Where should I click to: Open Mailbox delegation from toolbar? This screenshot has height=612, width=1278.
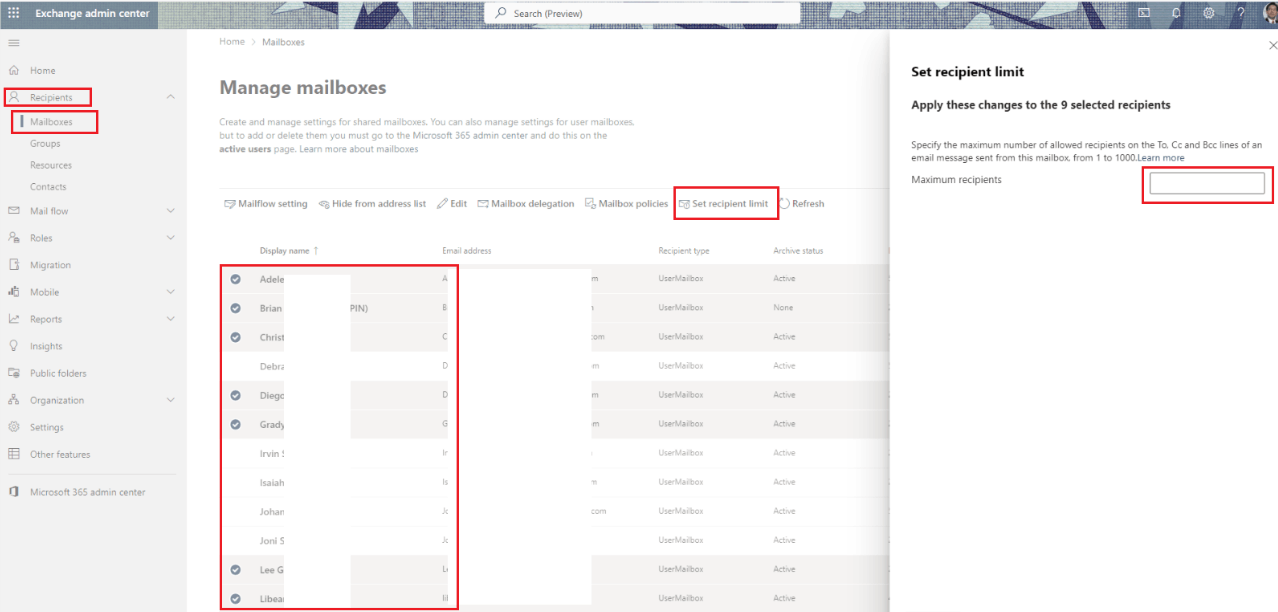(526, 204)
